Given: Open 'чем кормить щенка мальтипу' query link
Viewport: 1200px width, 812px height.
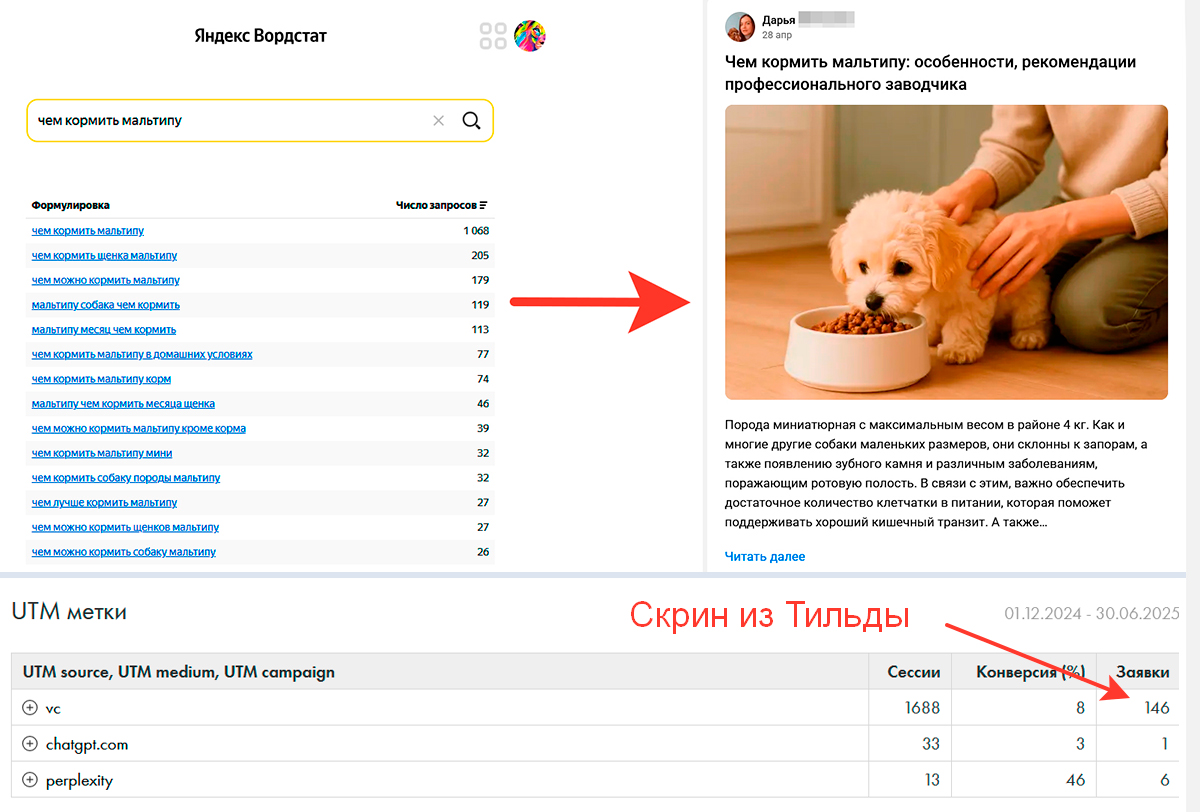Looking at the screenshot, I should (x=104, y=255).
